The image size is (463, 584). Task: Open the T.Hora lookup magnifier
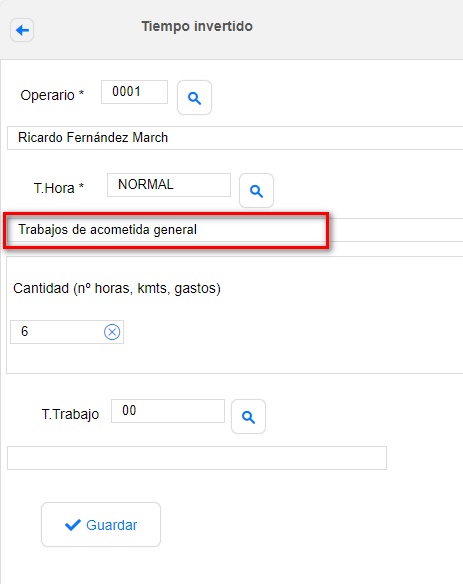256,190
